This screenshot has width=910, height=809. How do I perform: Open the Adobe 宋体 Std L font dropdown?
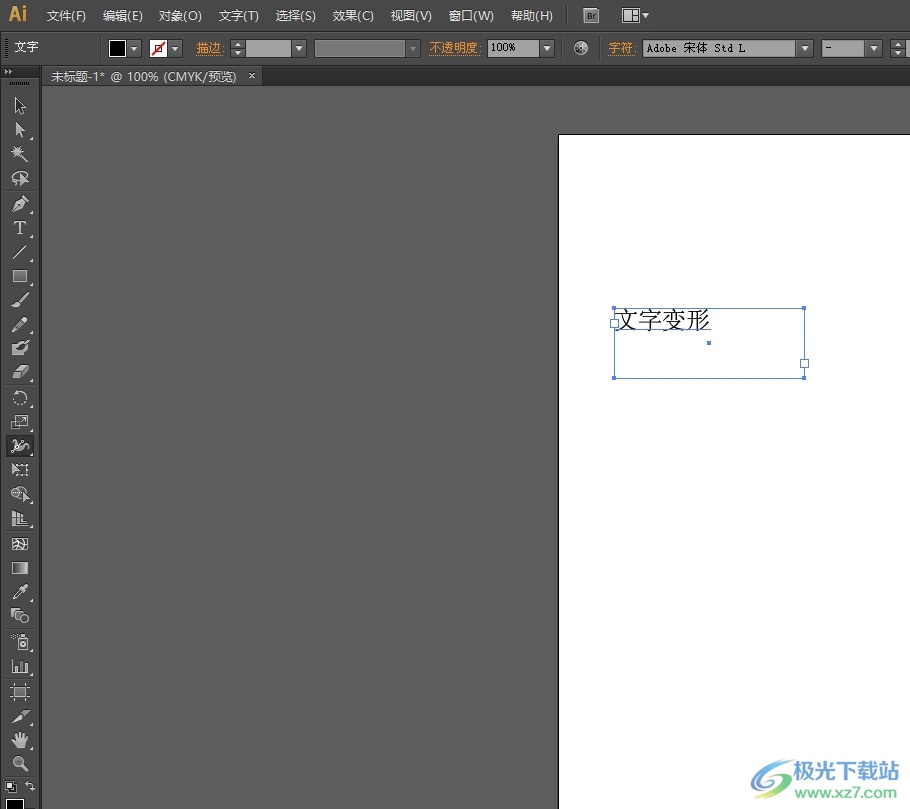pyautogui.click(x=804, y=48)
